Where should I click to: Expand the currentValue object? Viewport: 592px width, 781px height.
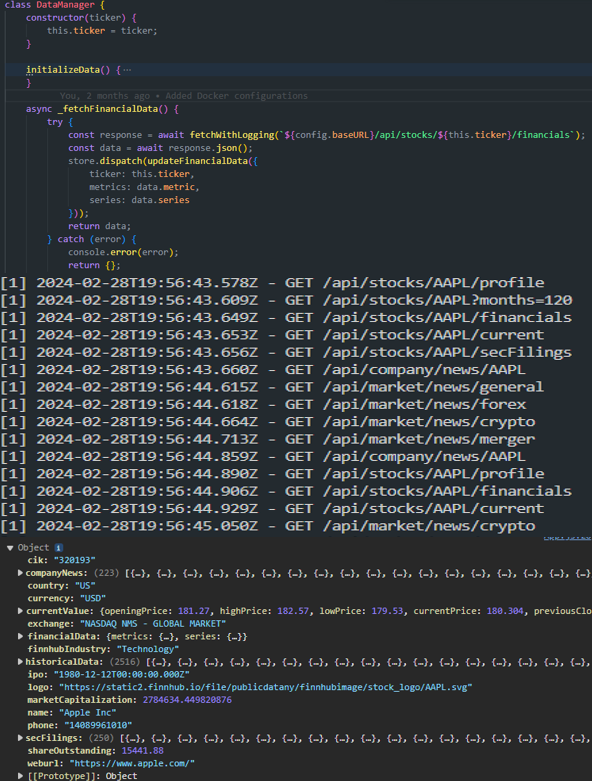[20, 611]
